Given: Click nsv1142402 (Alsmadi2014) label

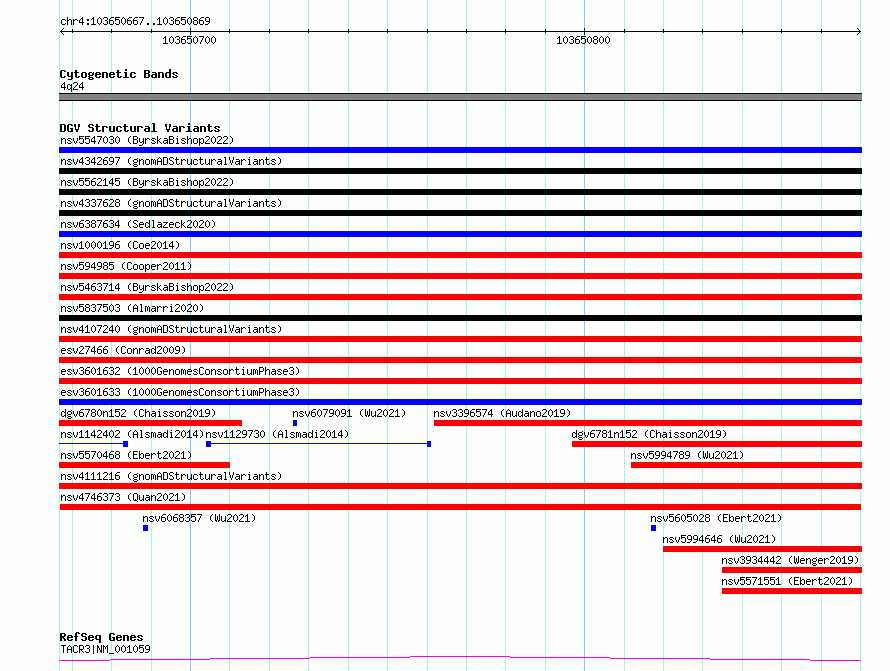Looking at the screenshot, I should 132,434.
